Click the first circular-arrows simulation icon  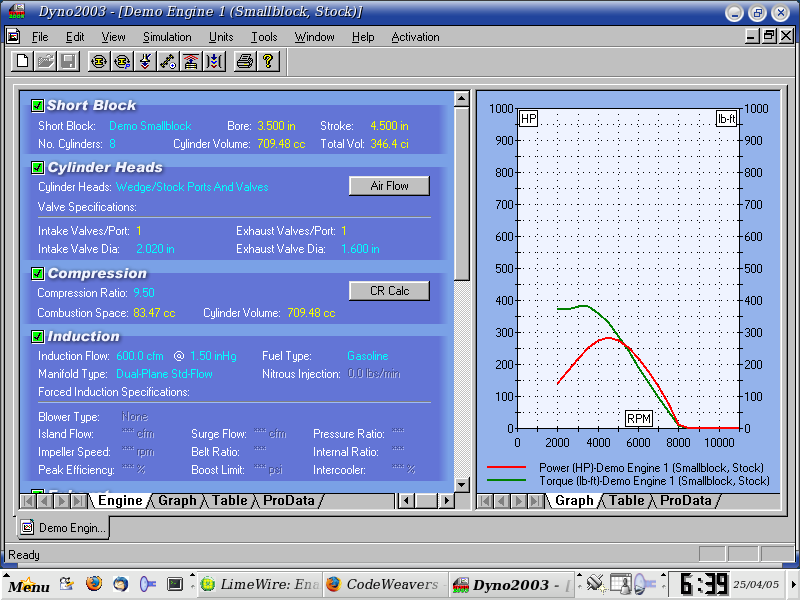98,62
